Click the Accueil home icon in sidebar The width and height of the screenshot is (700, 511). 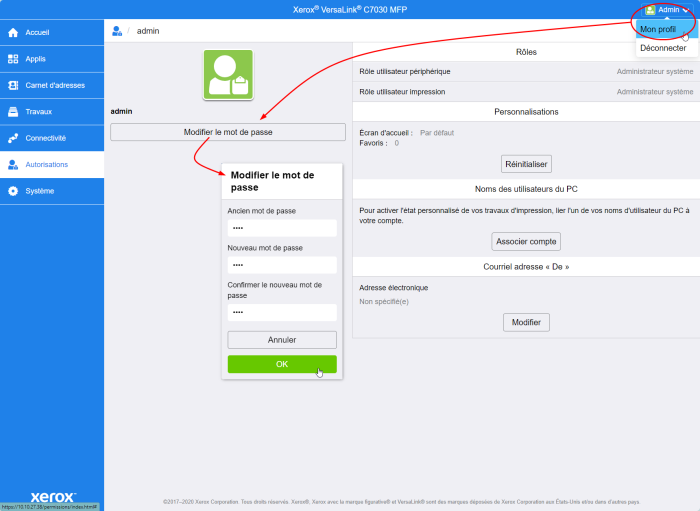coord(13,33)
